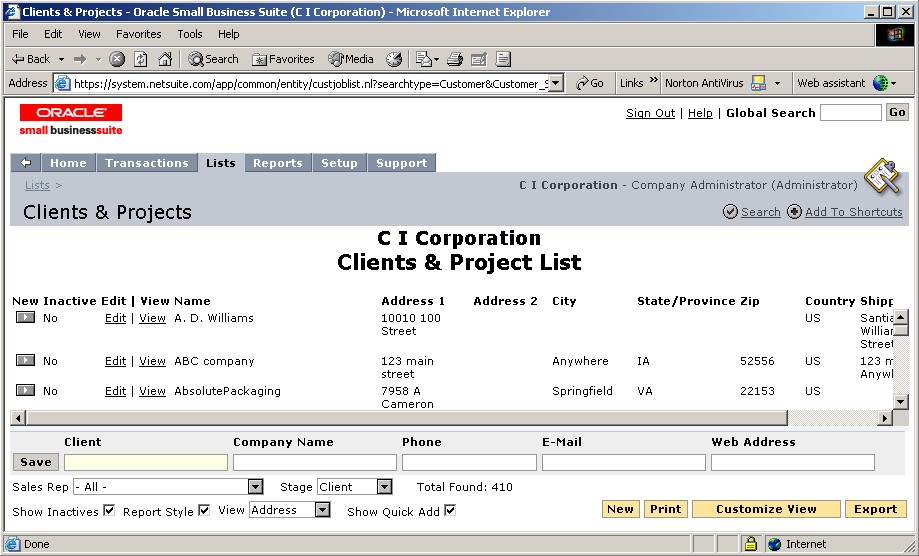The image size is (919, 556).
Task: Open the Media toolbar button
Action: pos(351,59)
